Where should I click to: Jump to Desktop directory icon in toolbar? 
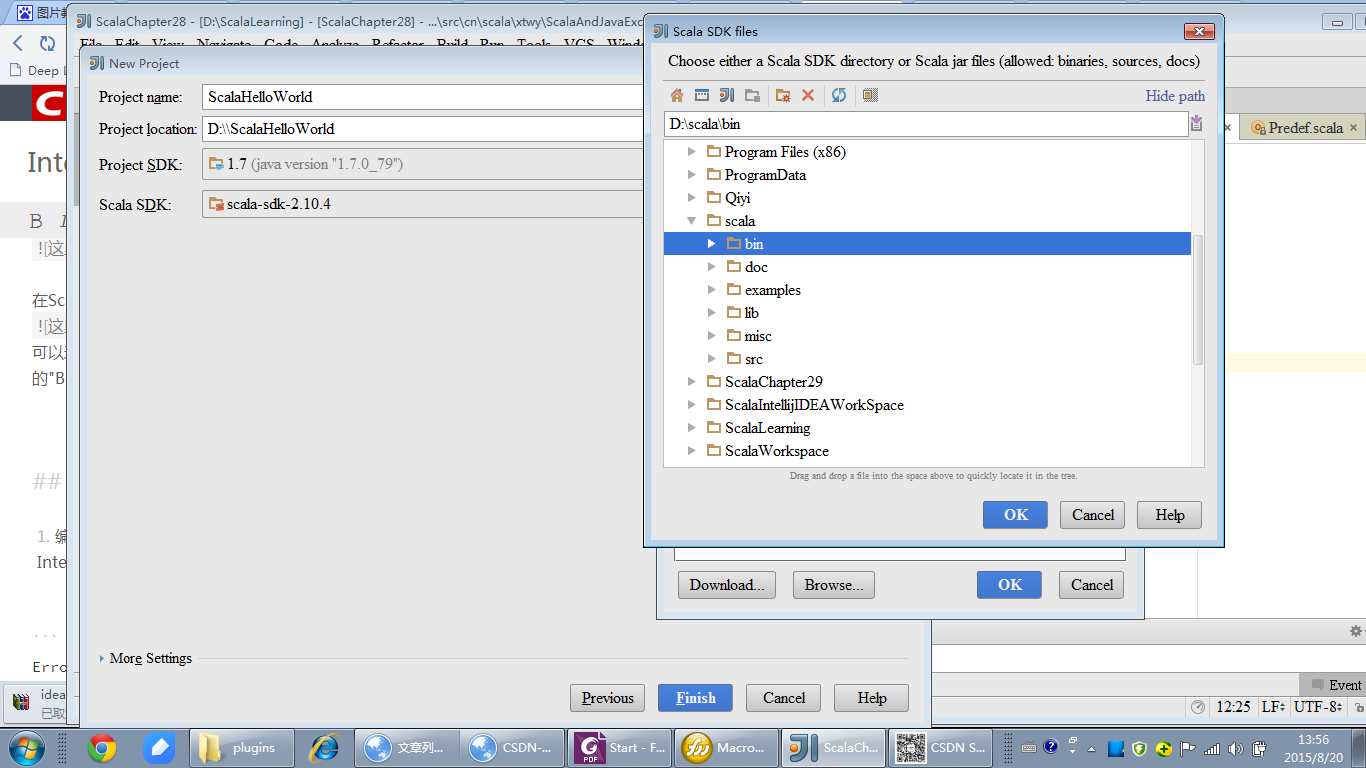(x=702, y=95)
